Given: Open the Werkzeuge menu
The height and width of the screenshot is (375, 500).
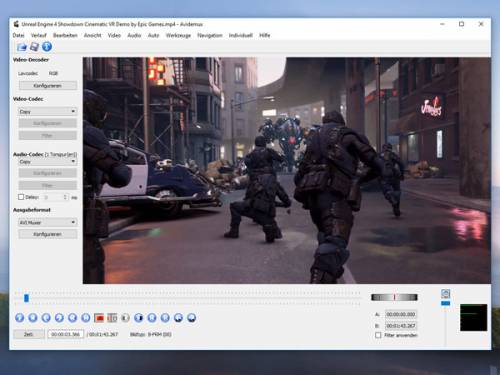Looking at the screenshot, I should point(178,35).
